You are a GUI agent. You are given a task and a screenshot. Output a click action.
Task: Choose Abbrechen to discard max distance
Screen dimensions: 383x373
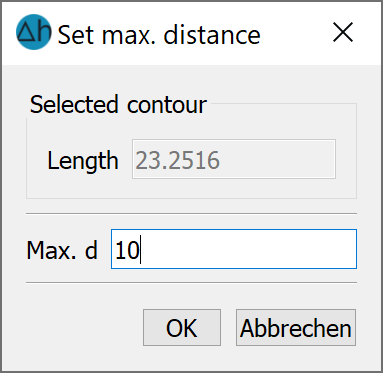(x=296, y=327)
